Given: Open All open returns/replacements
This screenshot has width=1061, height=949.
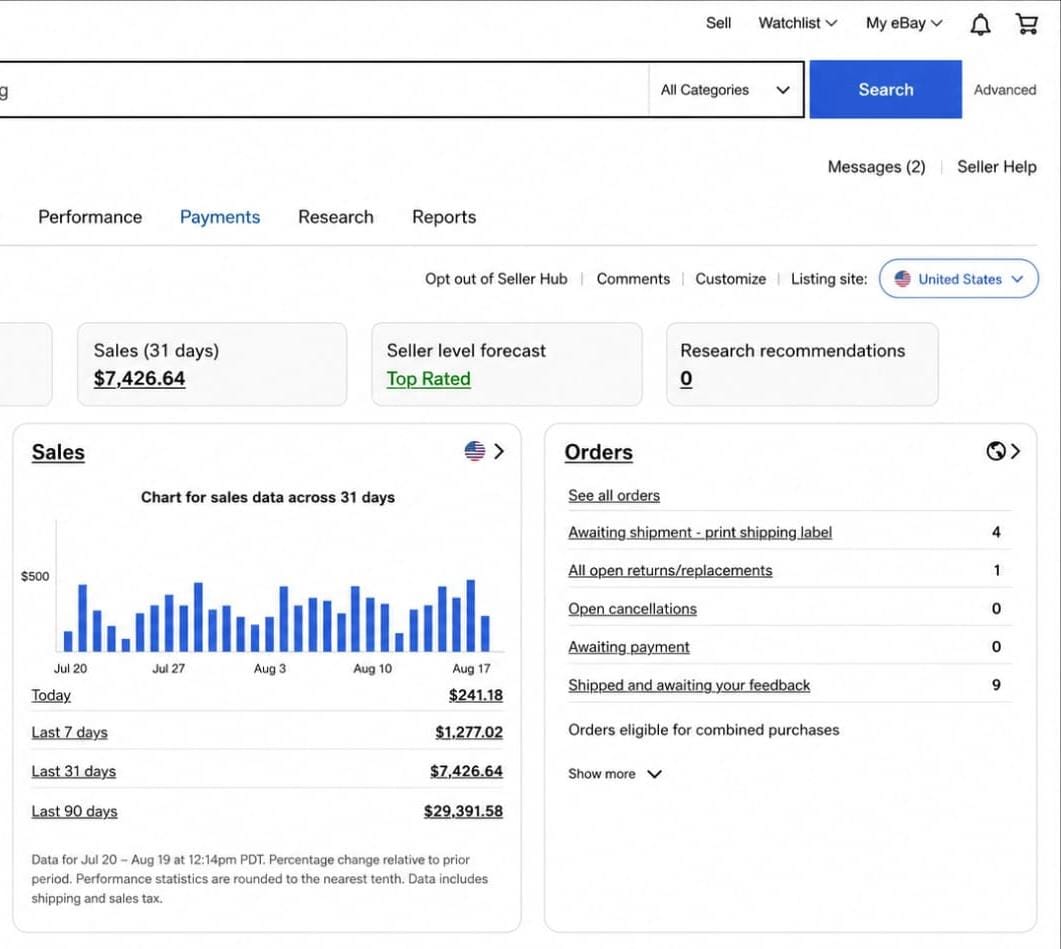Looking at the screenshot, I should (670, 571).
